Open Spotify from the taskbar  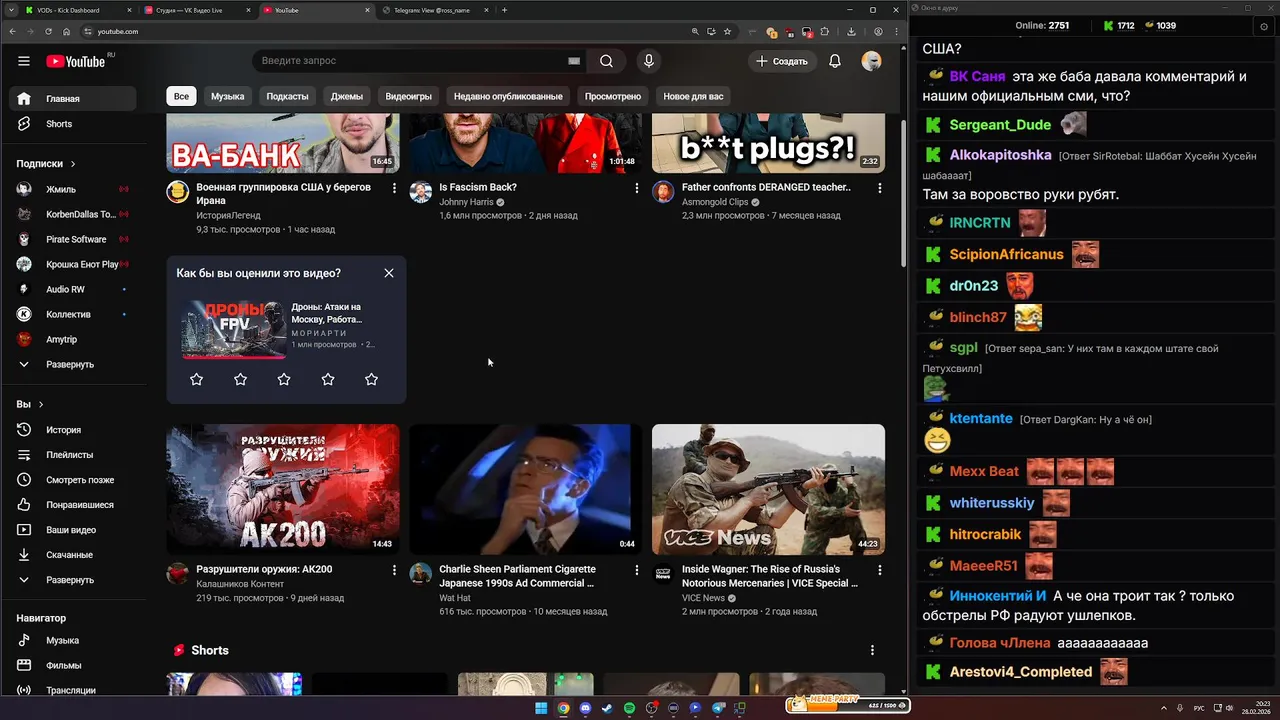click(630, 708)
